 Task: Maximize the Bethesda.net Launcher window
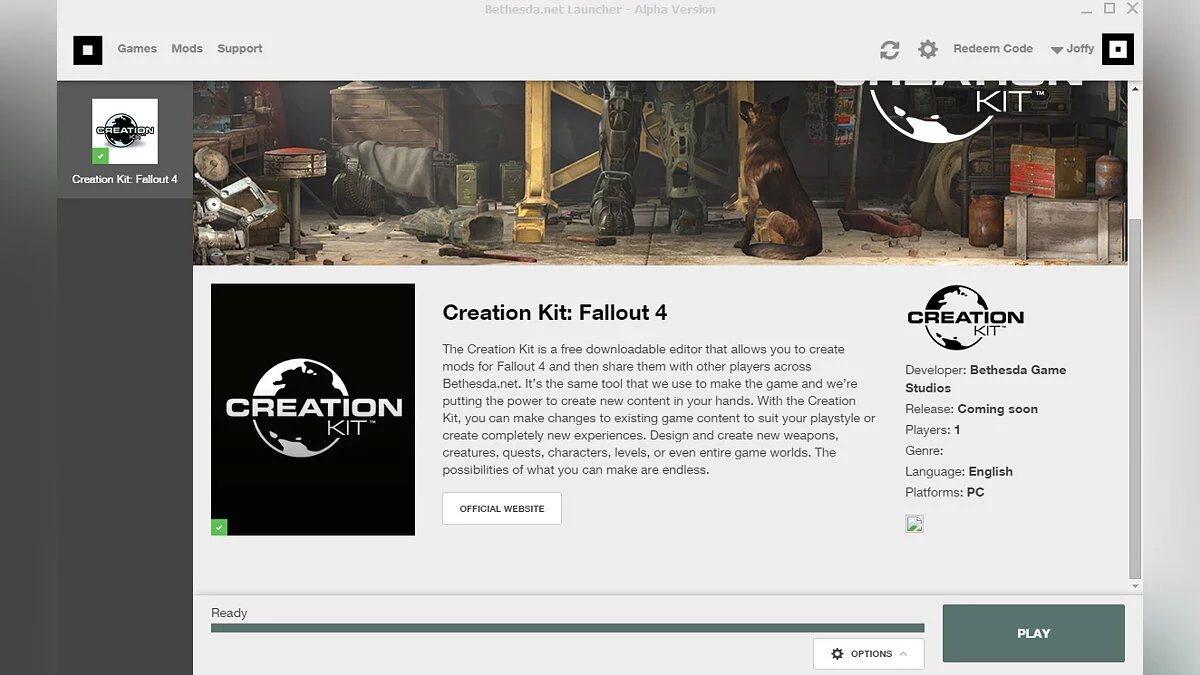tap(1109, 9)
